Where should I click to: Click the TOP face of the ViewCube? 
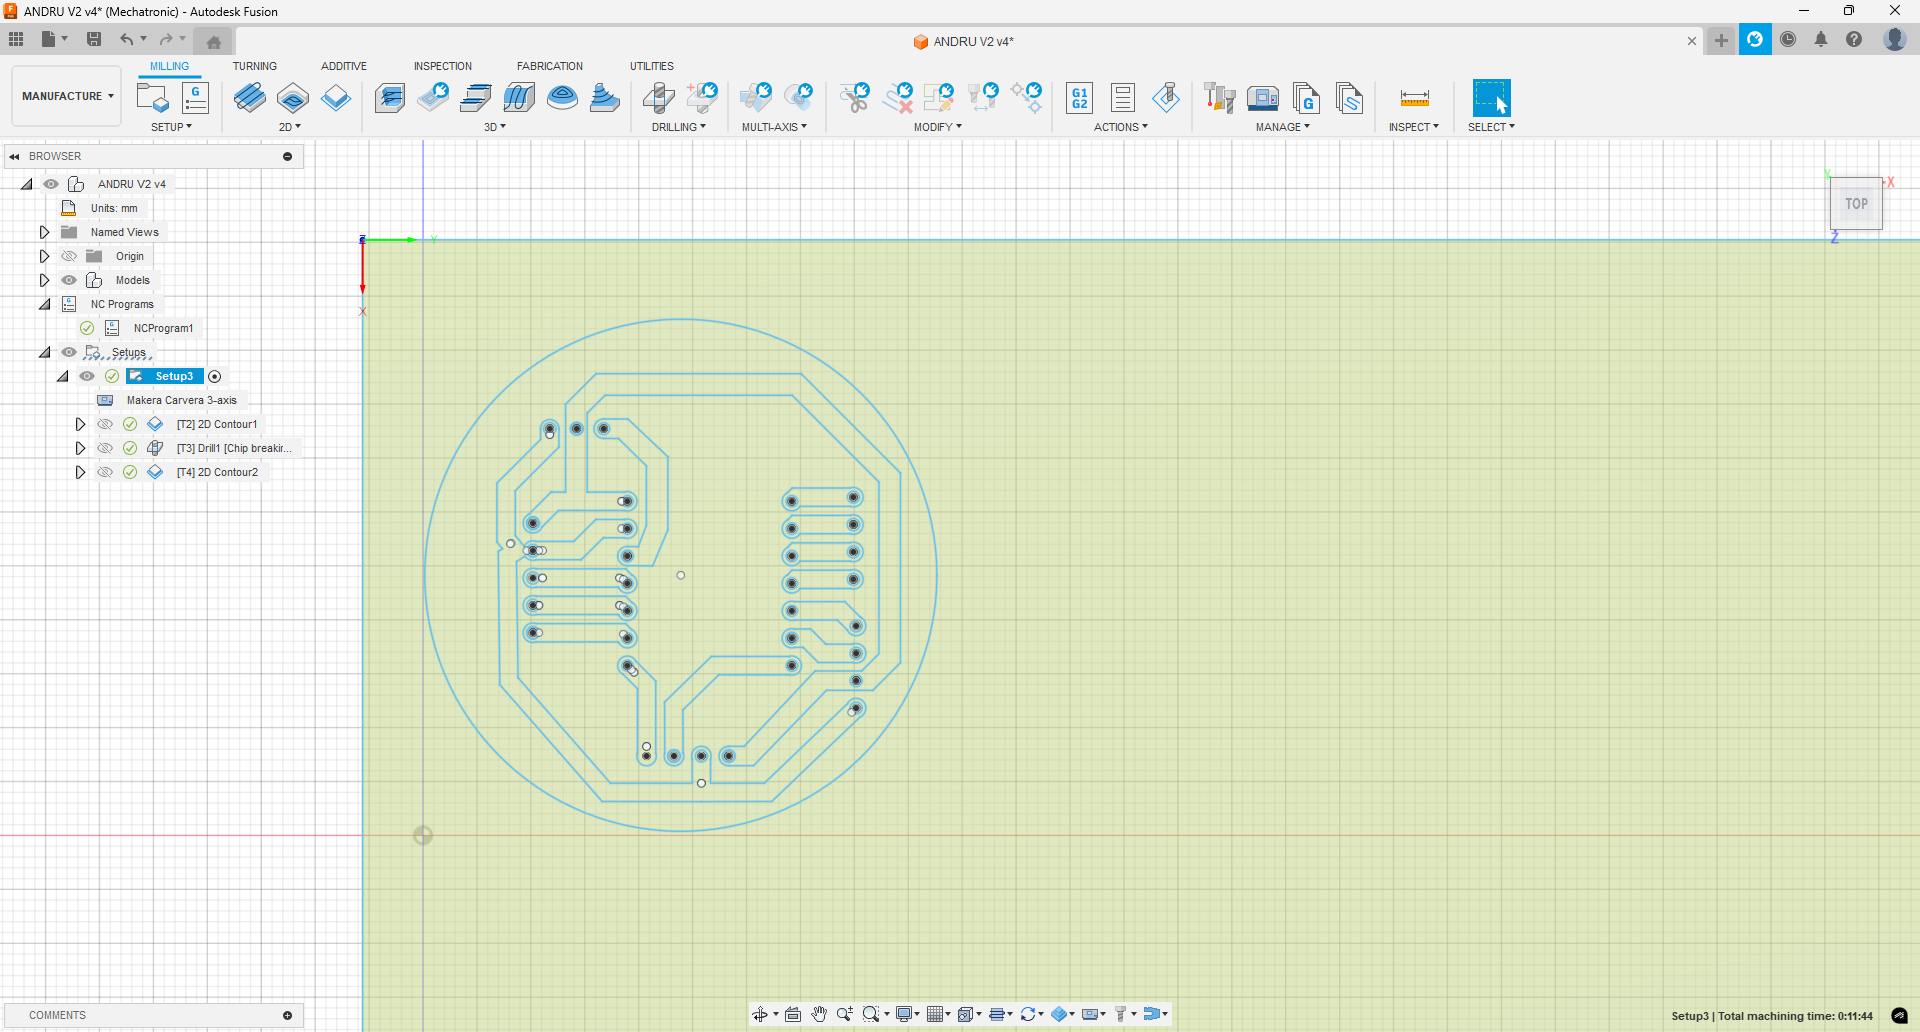(1856, 204)
